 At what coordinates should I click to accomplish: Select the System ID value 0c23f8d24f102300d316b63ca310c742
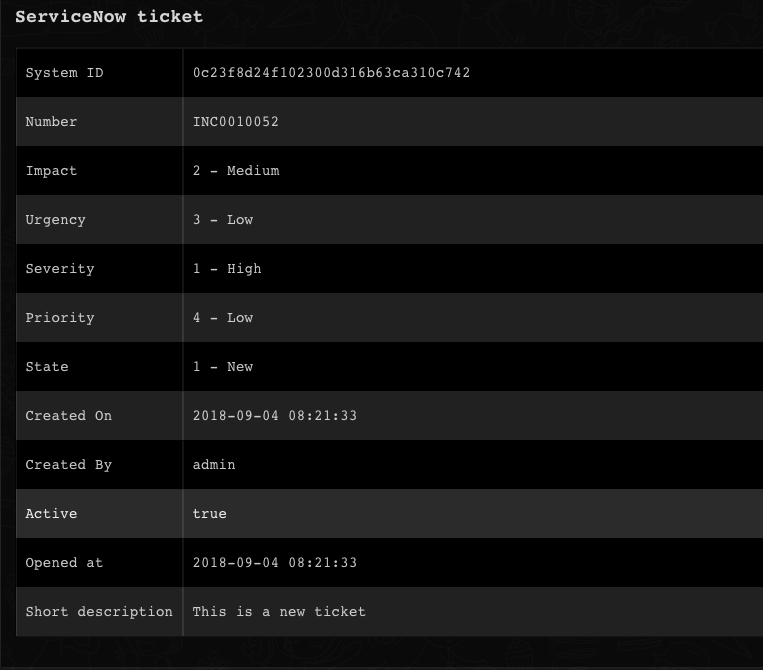331,73
